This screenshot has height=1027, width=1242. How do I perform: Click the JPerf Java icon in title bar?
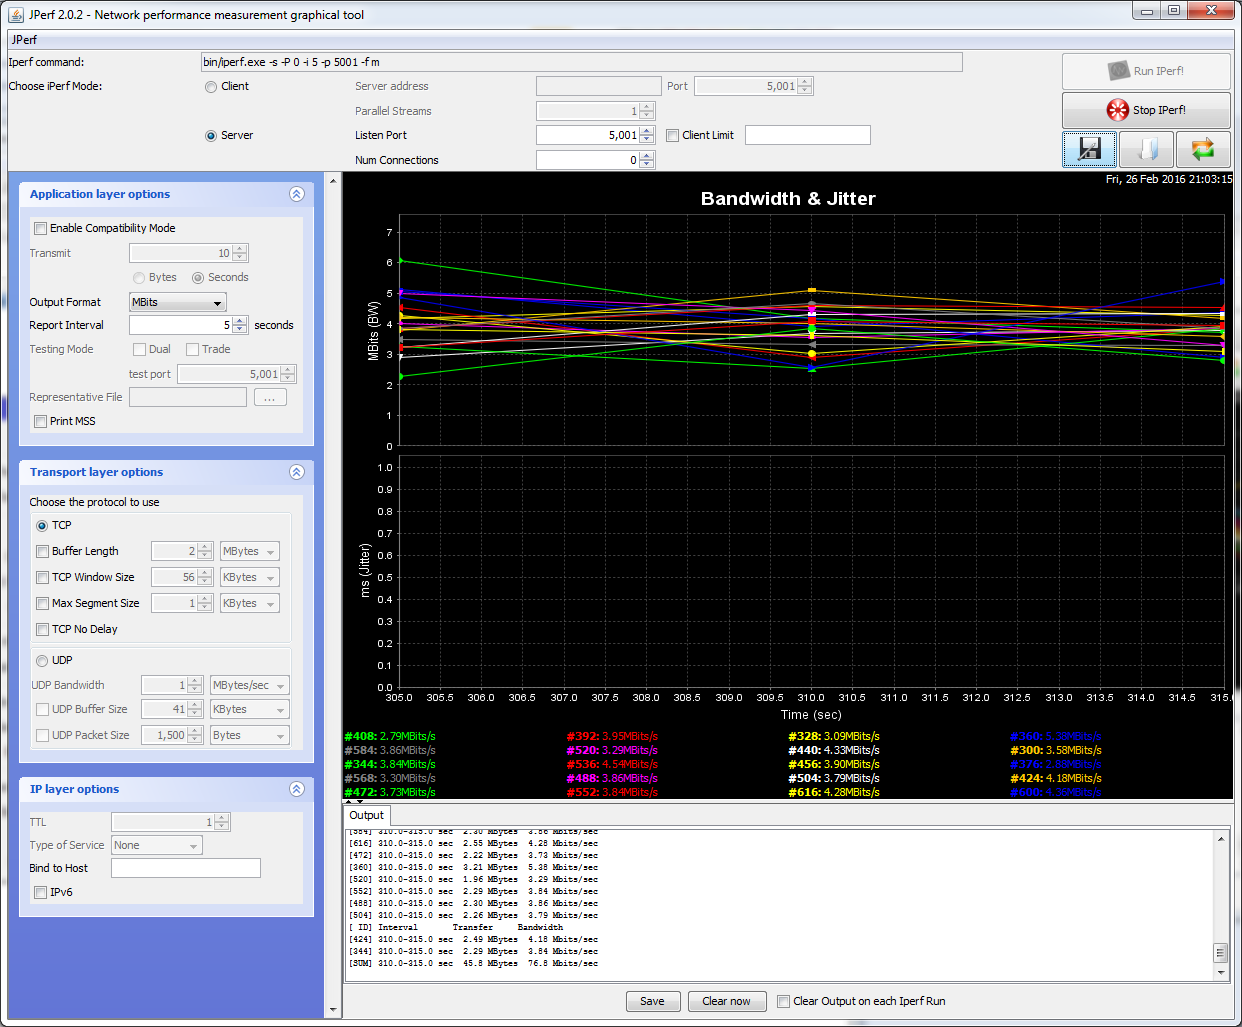point(16,14)
